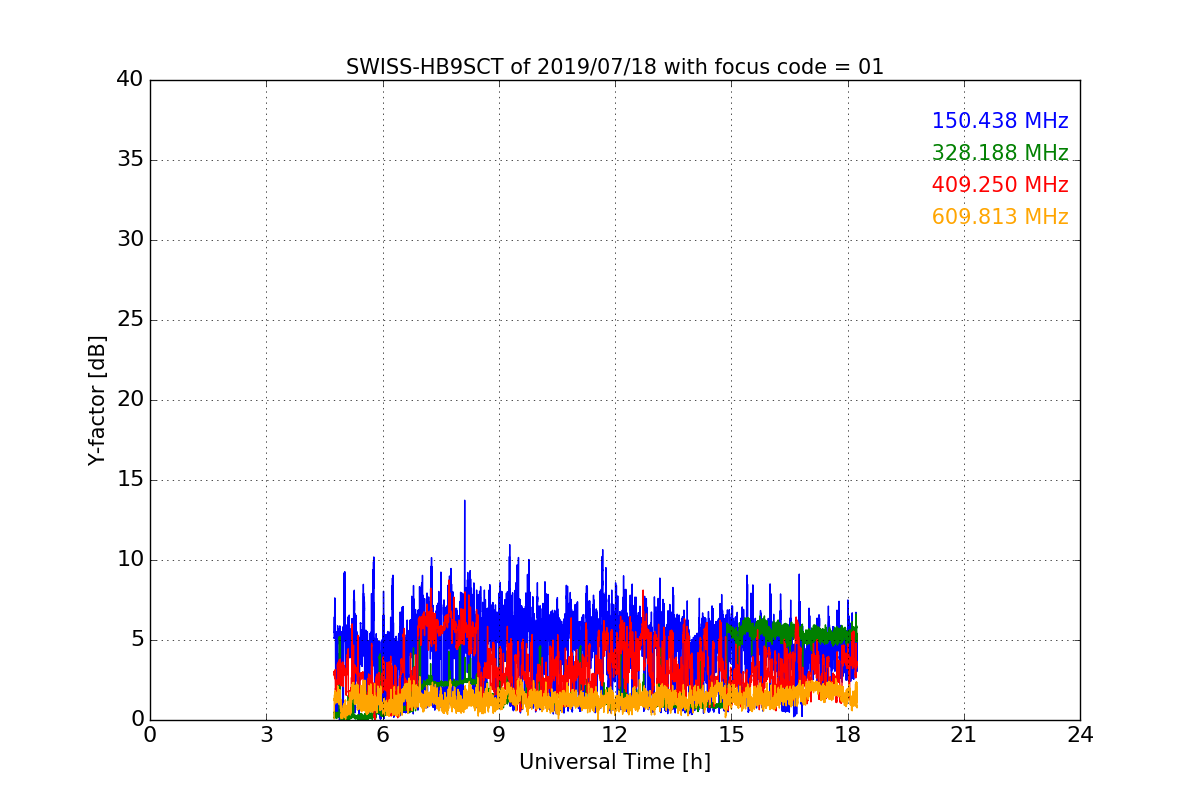Click the x-axis tick label 21

point(964,735)
